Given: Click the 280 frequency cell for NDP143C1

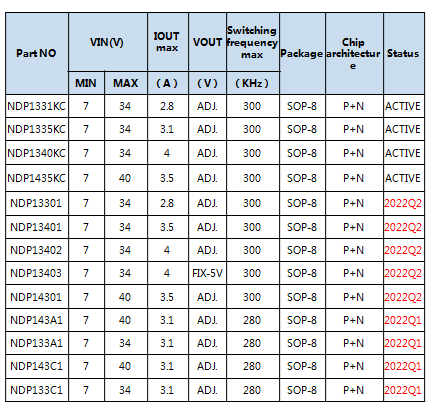Looking at the screenshot, I should [x=252, y=366].
